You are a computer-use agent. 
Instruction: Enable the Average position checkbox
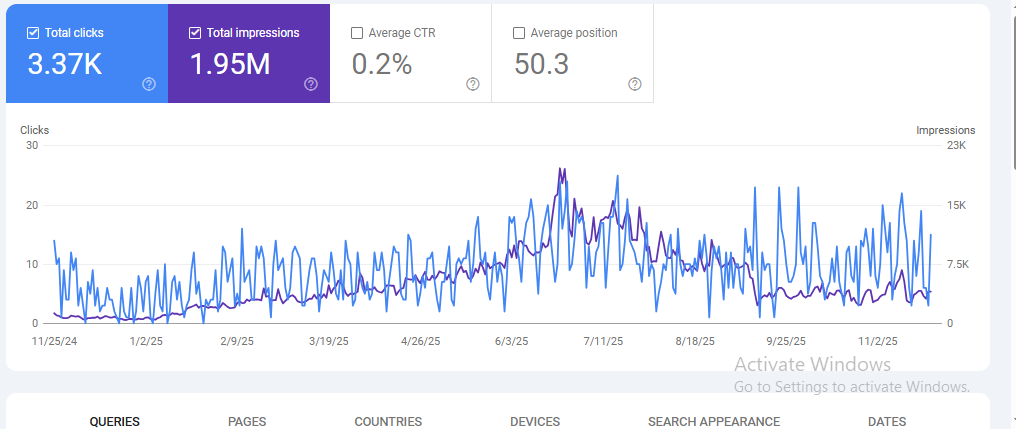(x=519, y=33)
